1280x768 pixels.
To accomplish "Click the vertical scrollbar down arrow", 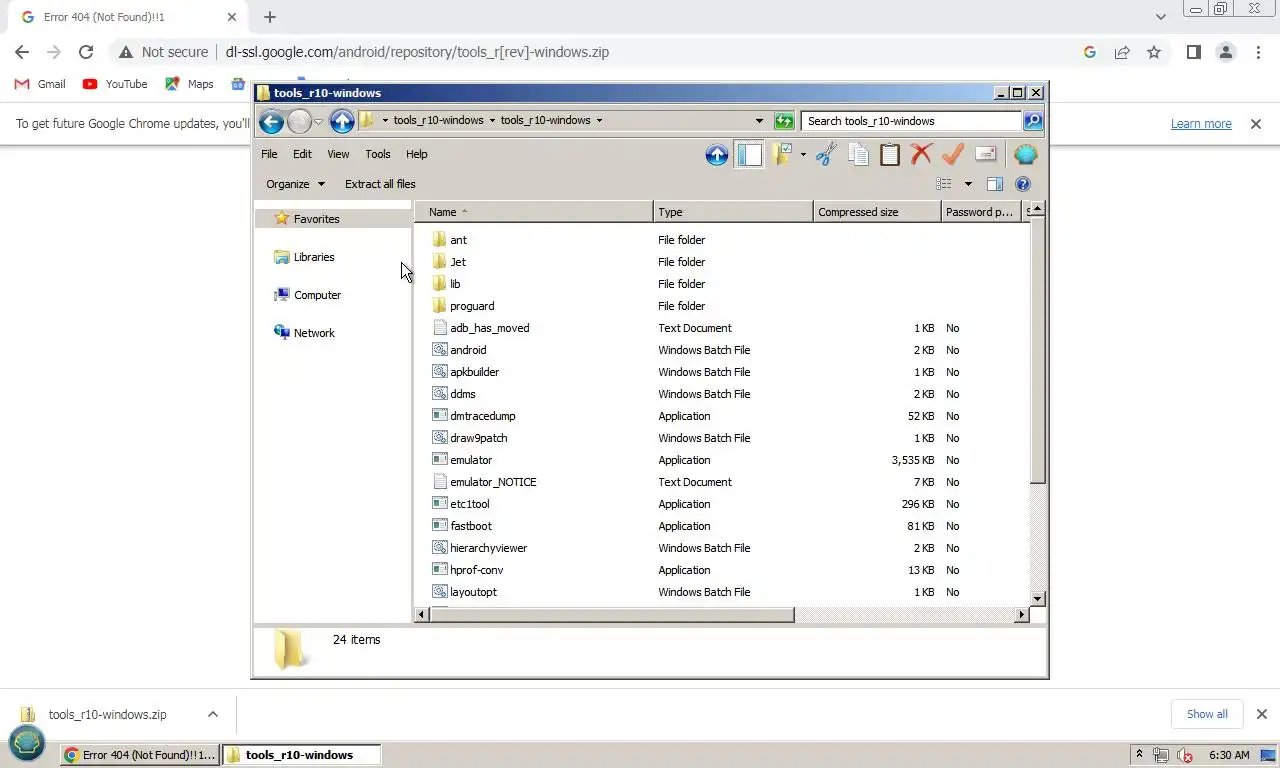I will [1037, 598].
